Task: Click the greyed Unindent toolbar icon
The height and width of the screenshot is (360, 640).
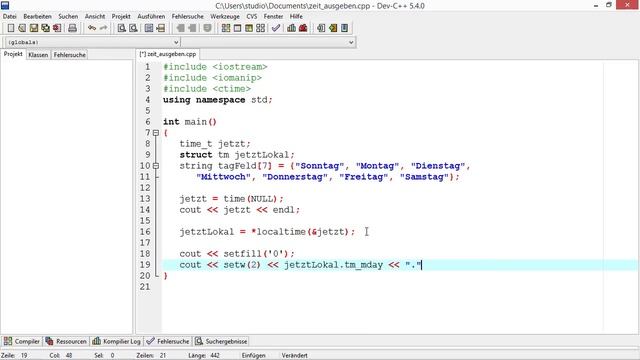Action: pyautogui.click(x=192, y=28)
